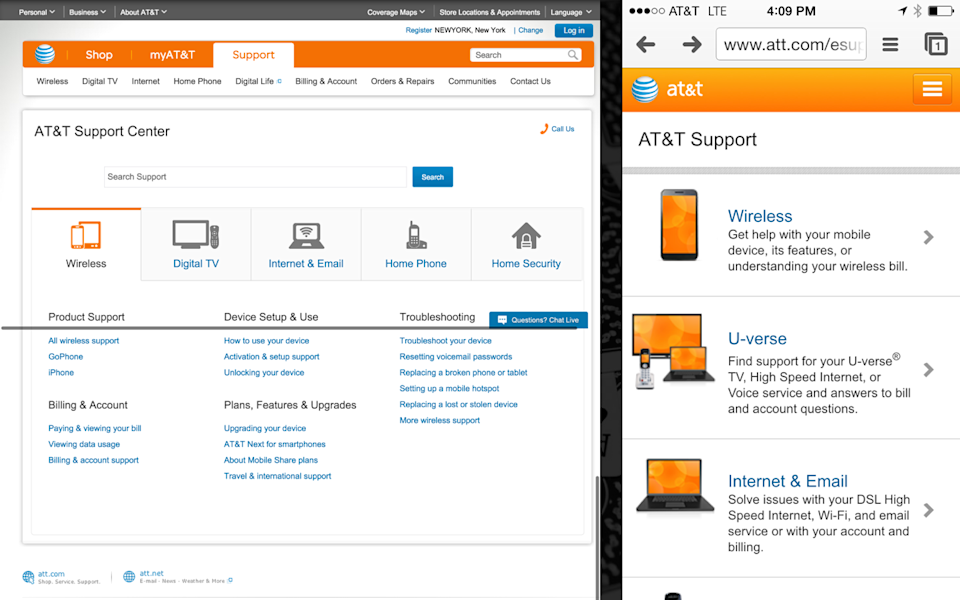Tap the mobile browser menu lines icon
This screenshot has width=960, height=600.
(x=890, y=44)
